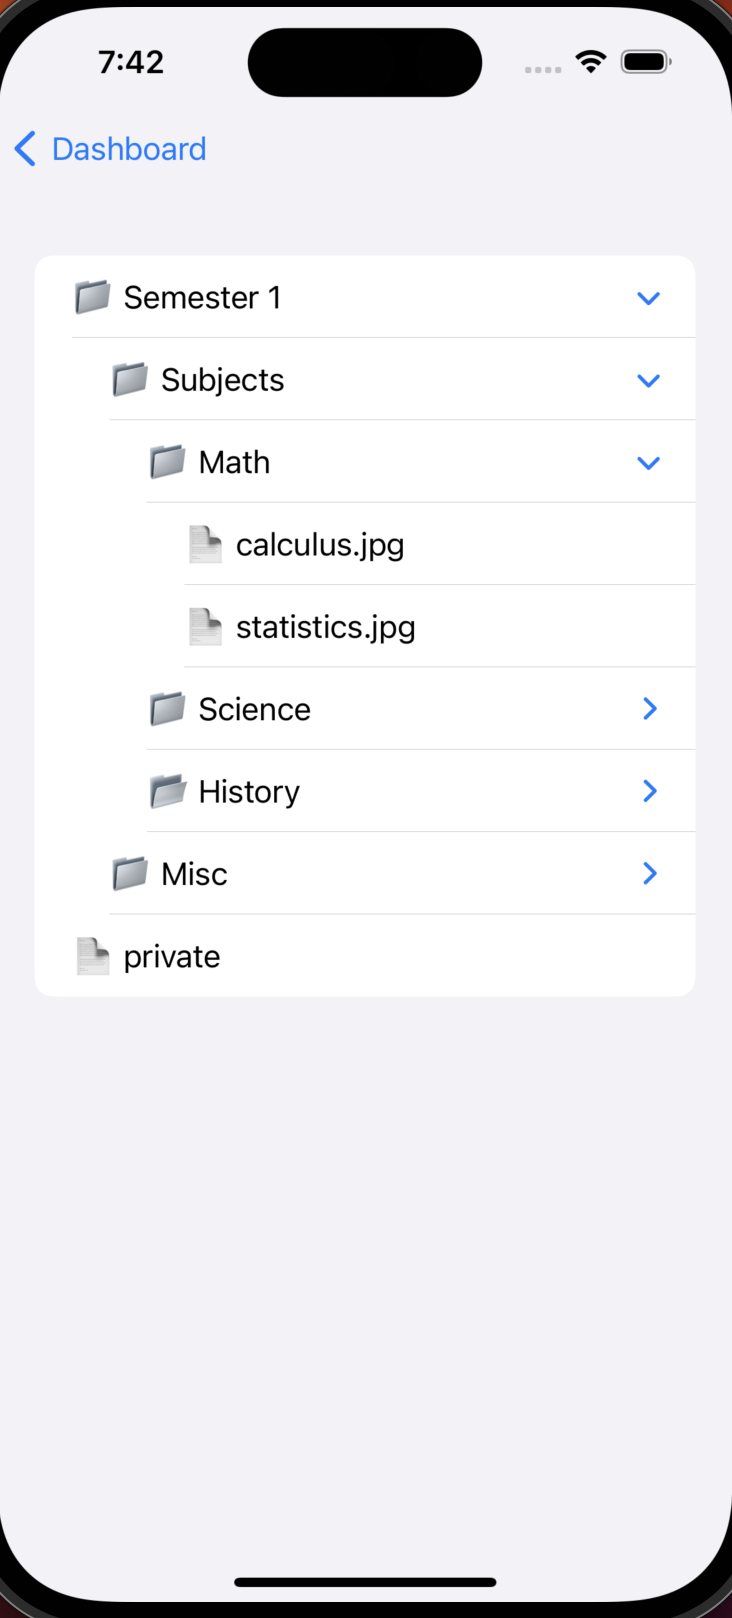Select the statistics.jpg file name
The width and height of the screenshot is (732, 1618).
pos(325,627)
